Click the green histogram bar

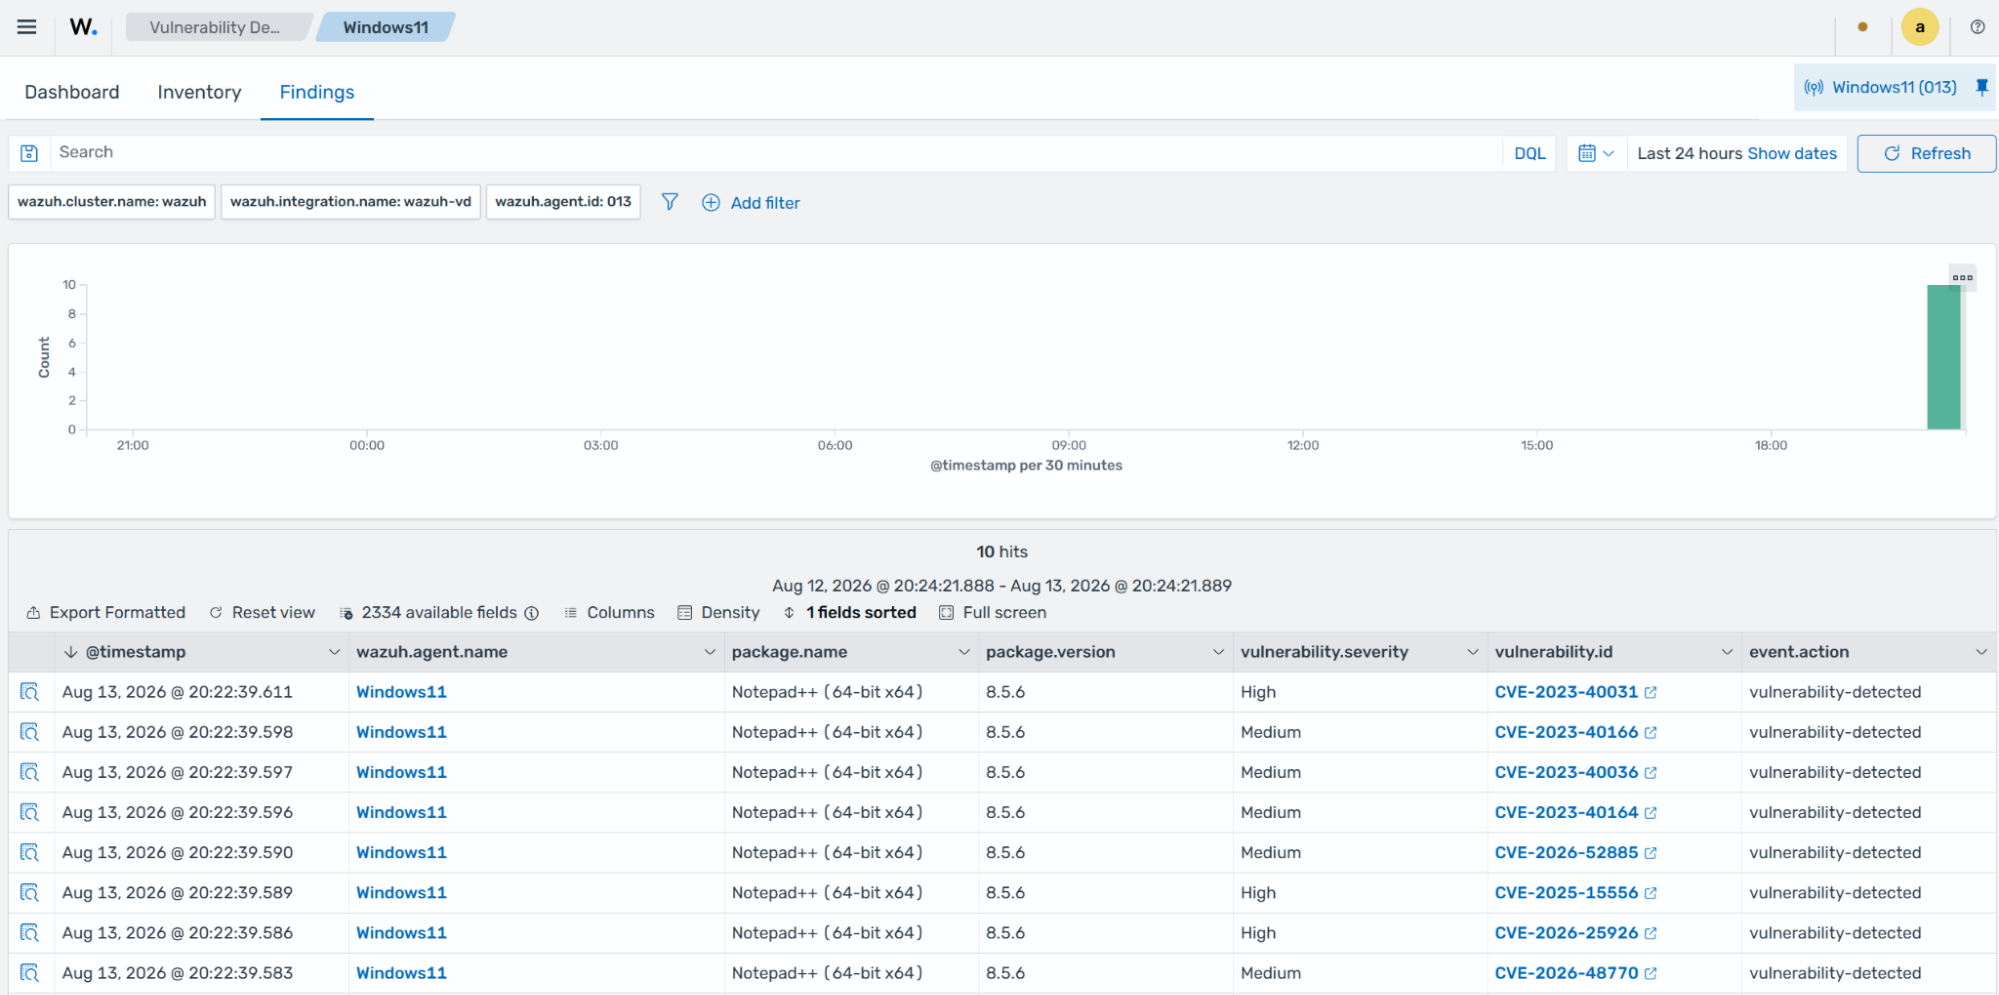pyautogui.click(x=1943, y=357)
